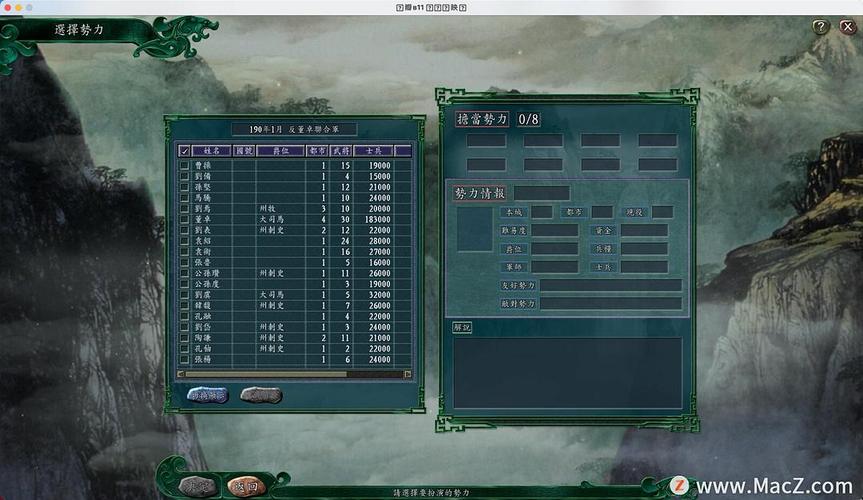This screenshot has width=863, height=500.
Task: Check the box for 袁紹
Action: click(184, 241)
